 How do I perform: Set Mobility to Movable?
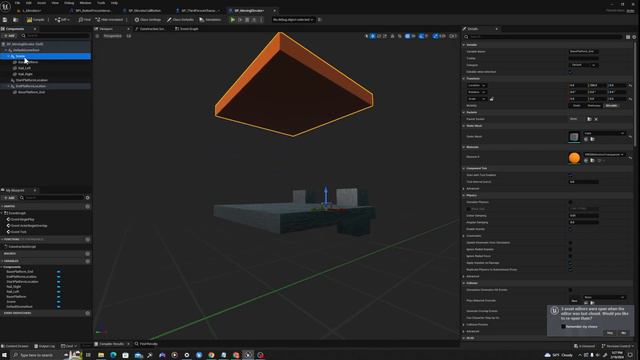point(611,106)
